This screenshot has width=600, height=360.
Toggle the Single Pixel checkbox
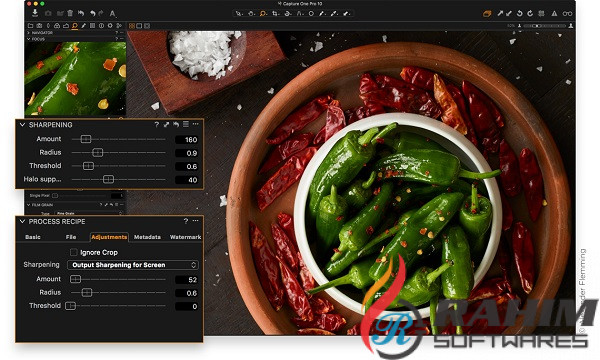click(x=55, y=195)
